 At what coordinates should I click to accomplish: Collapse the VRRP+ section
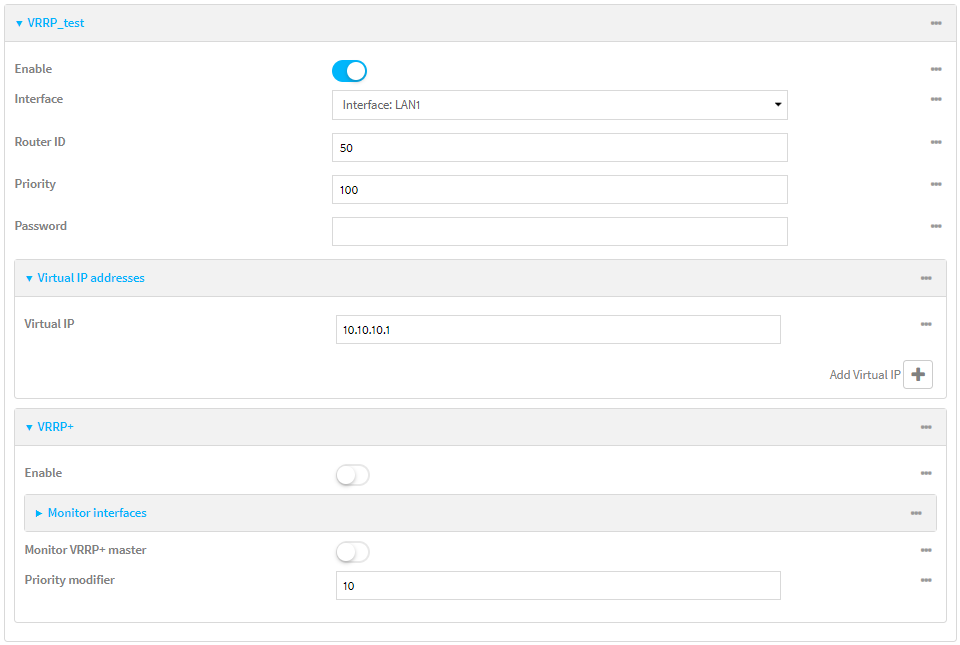click(29, 426)
